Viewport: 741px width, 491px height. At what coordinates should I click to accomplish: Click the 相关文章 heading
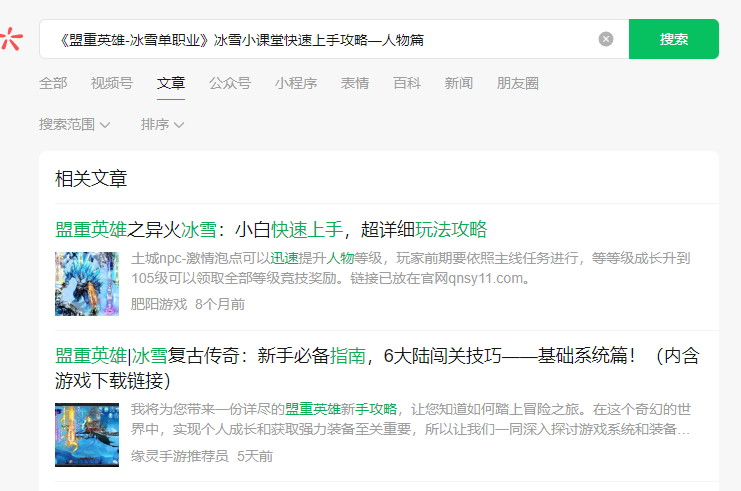(x=91, y=179)
